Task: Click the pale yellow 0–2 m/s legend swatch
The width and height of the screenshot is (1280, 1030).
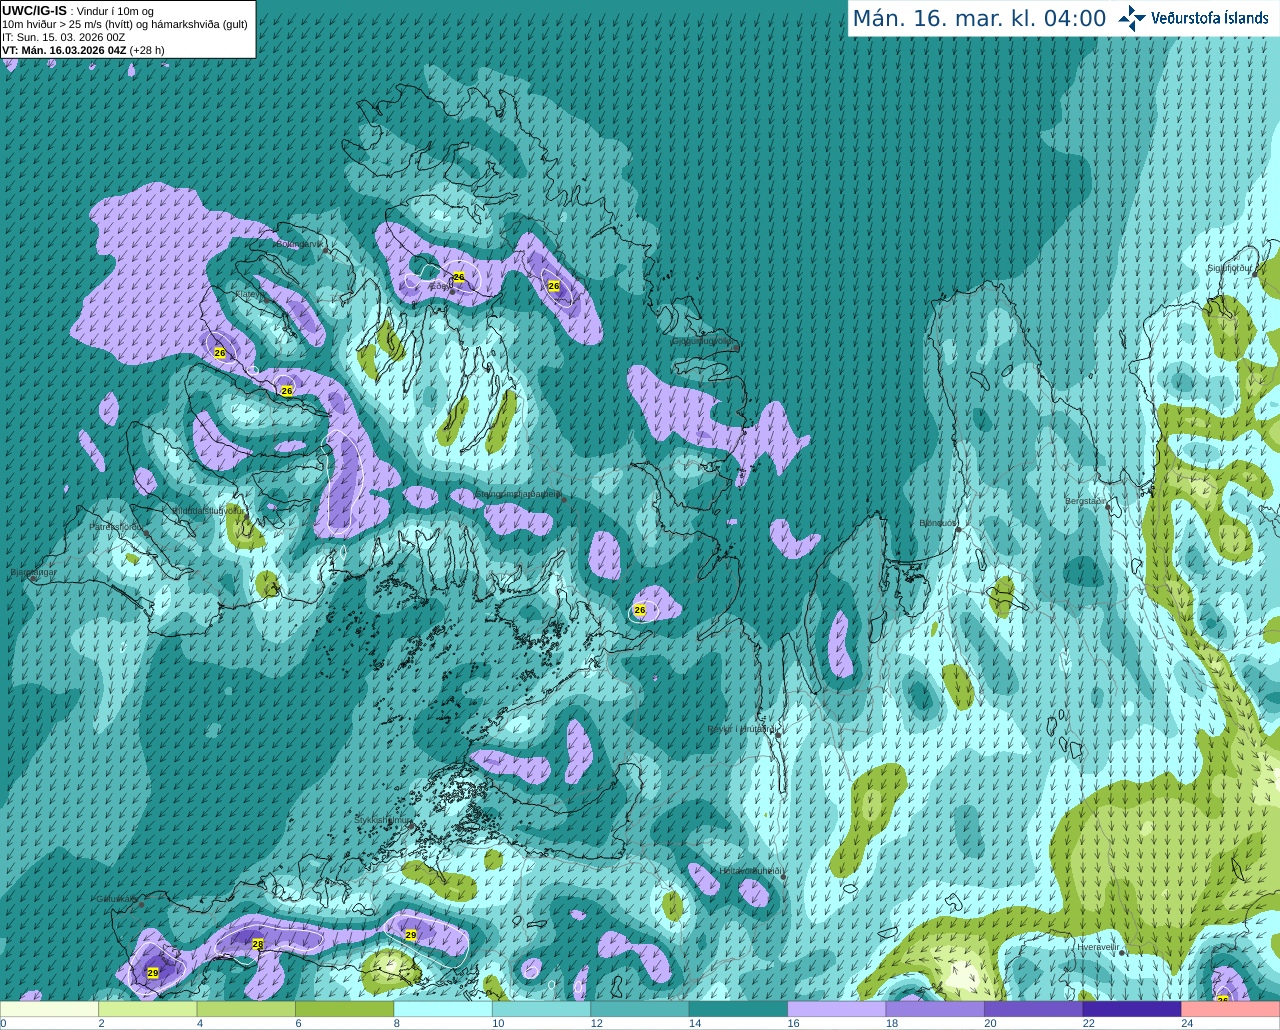Action: pyautogui.click(x=49, y=1009)
